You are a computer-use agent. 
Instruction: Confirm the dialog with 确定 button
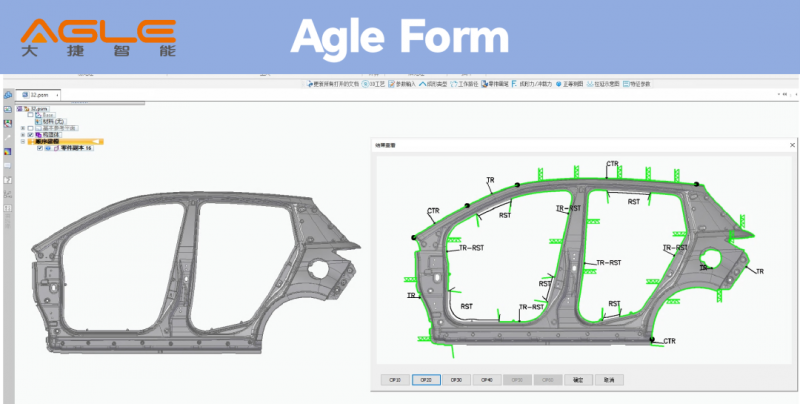[x=579, y=380]
